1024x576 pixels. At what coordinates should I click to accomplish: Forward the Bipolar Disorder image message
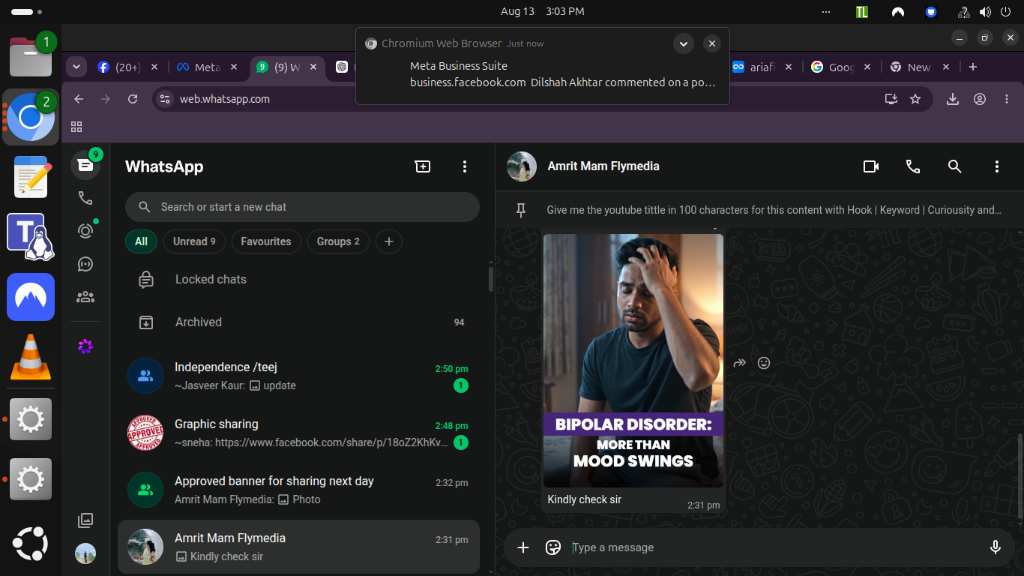(739, 363)
